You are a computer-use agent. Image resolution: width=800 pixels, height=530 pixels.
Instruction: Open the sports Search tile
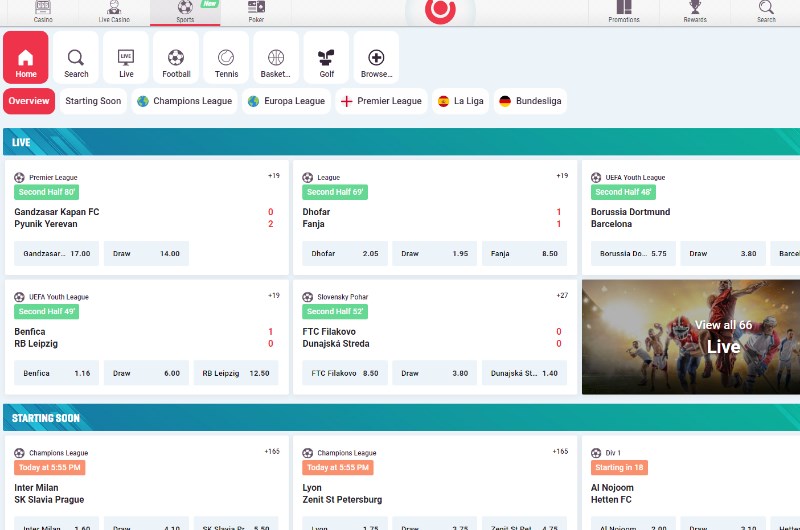click(x=76, y=57)
